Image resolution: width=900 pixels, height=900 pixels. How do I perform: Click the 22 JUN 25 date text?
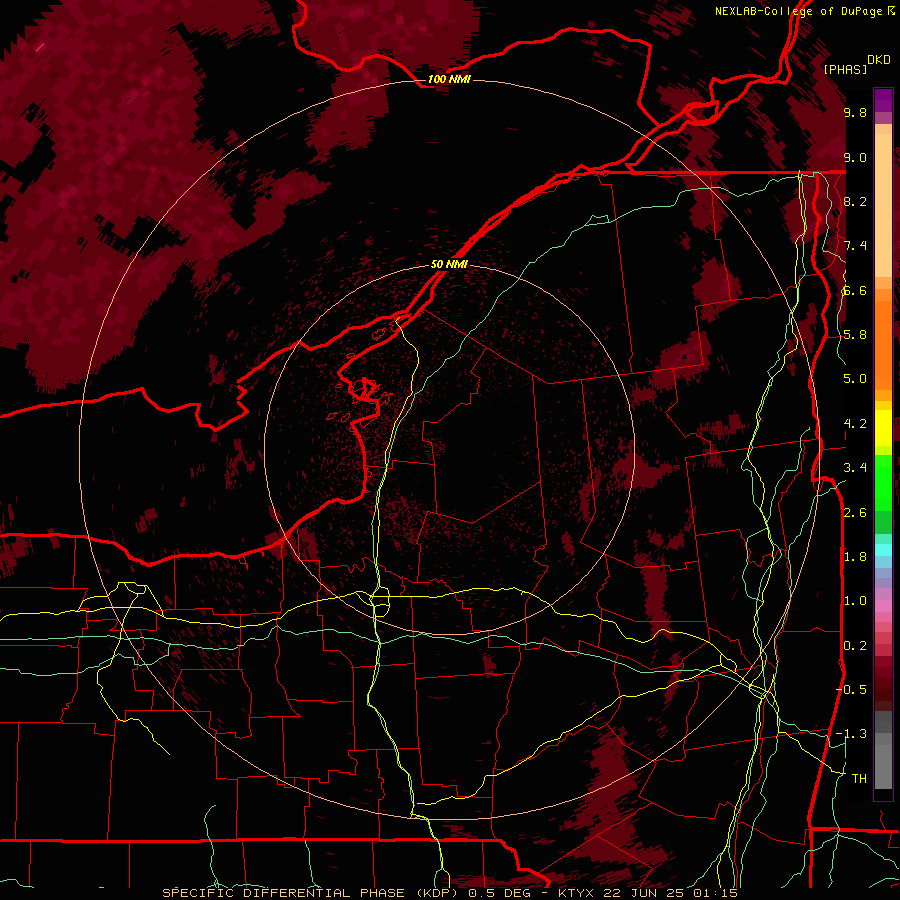644,893
